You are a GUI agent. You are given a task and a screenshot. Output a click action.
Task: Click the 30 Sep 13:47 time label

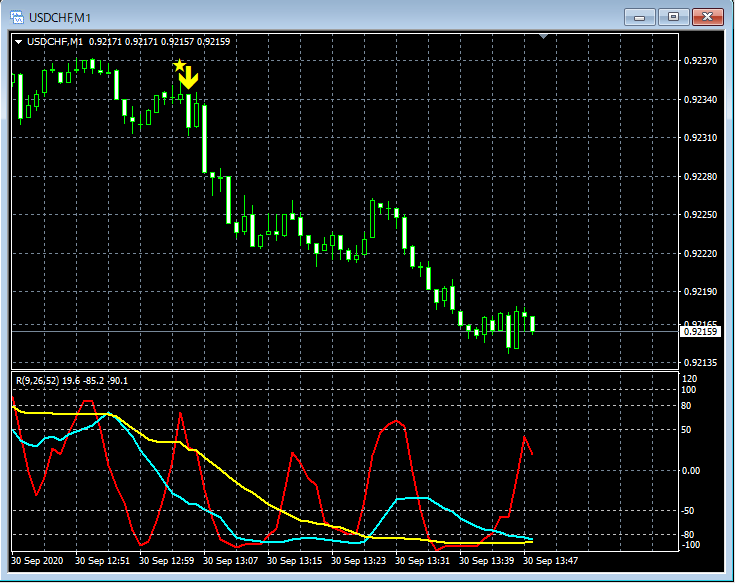pos(550,561)
